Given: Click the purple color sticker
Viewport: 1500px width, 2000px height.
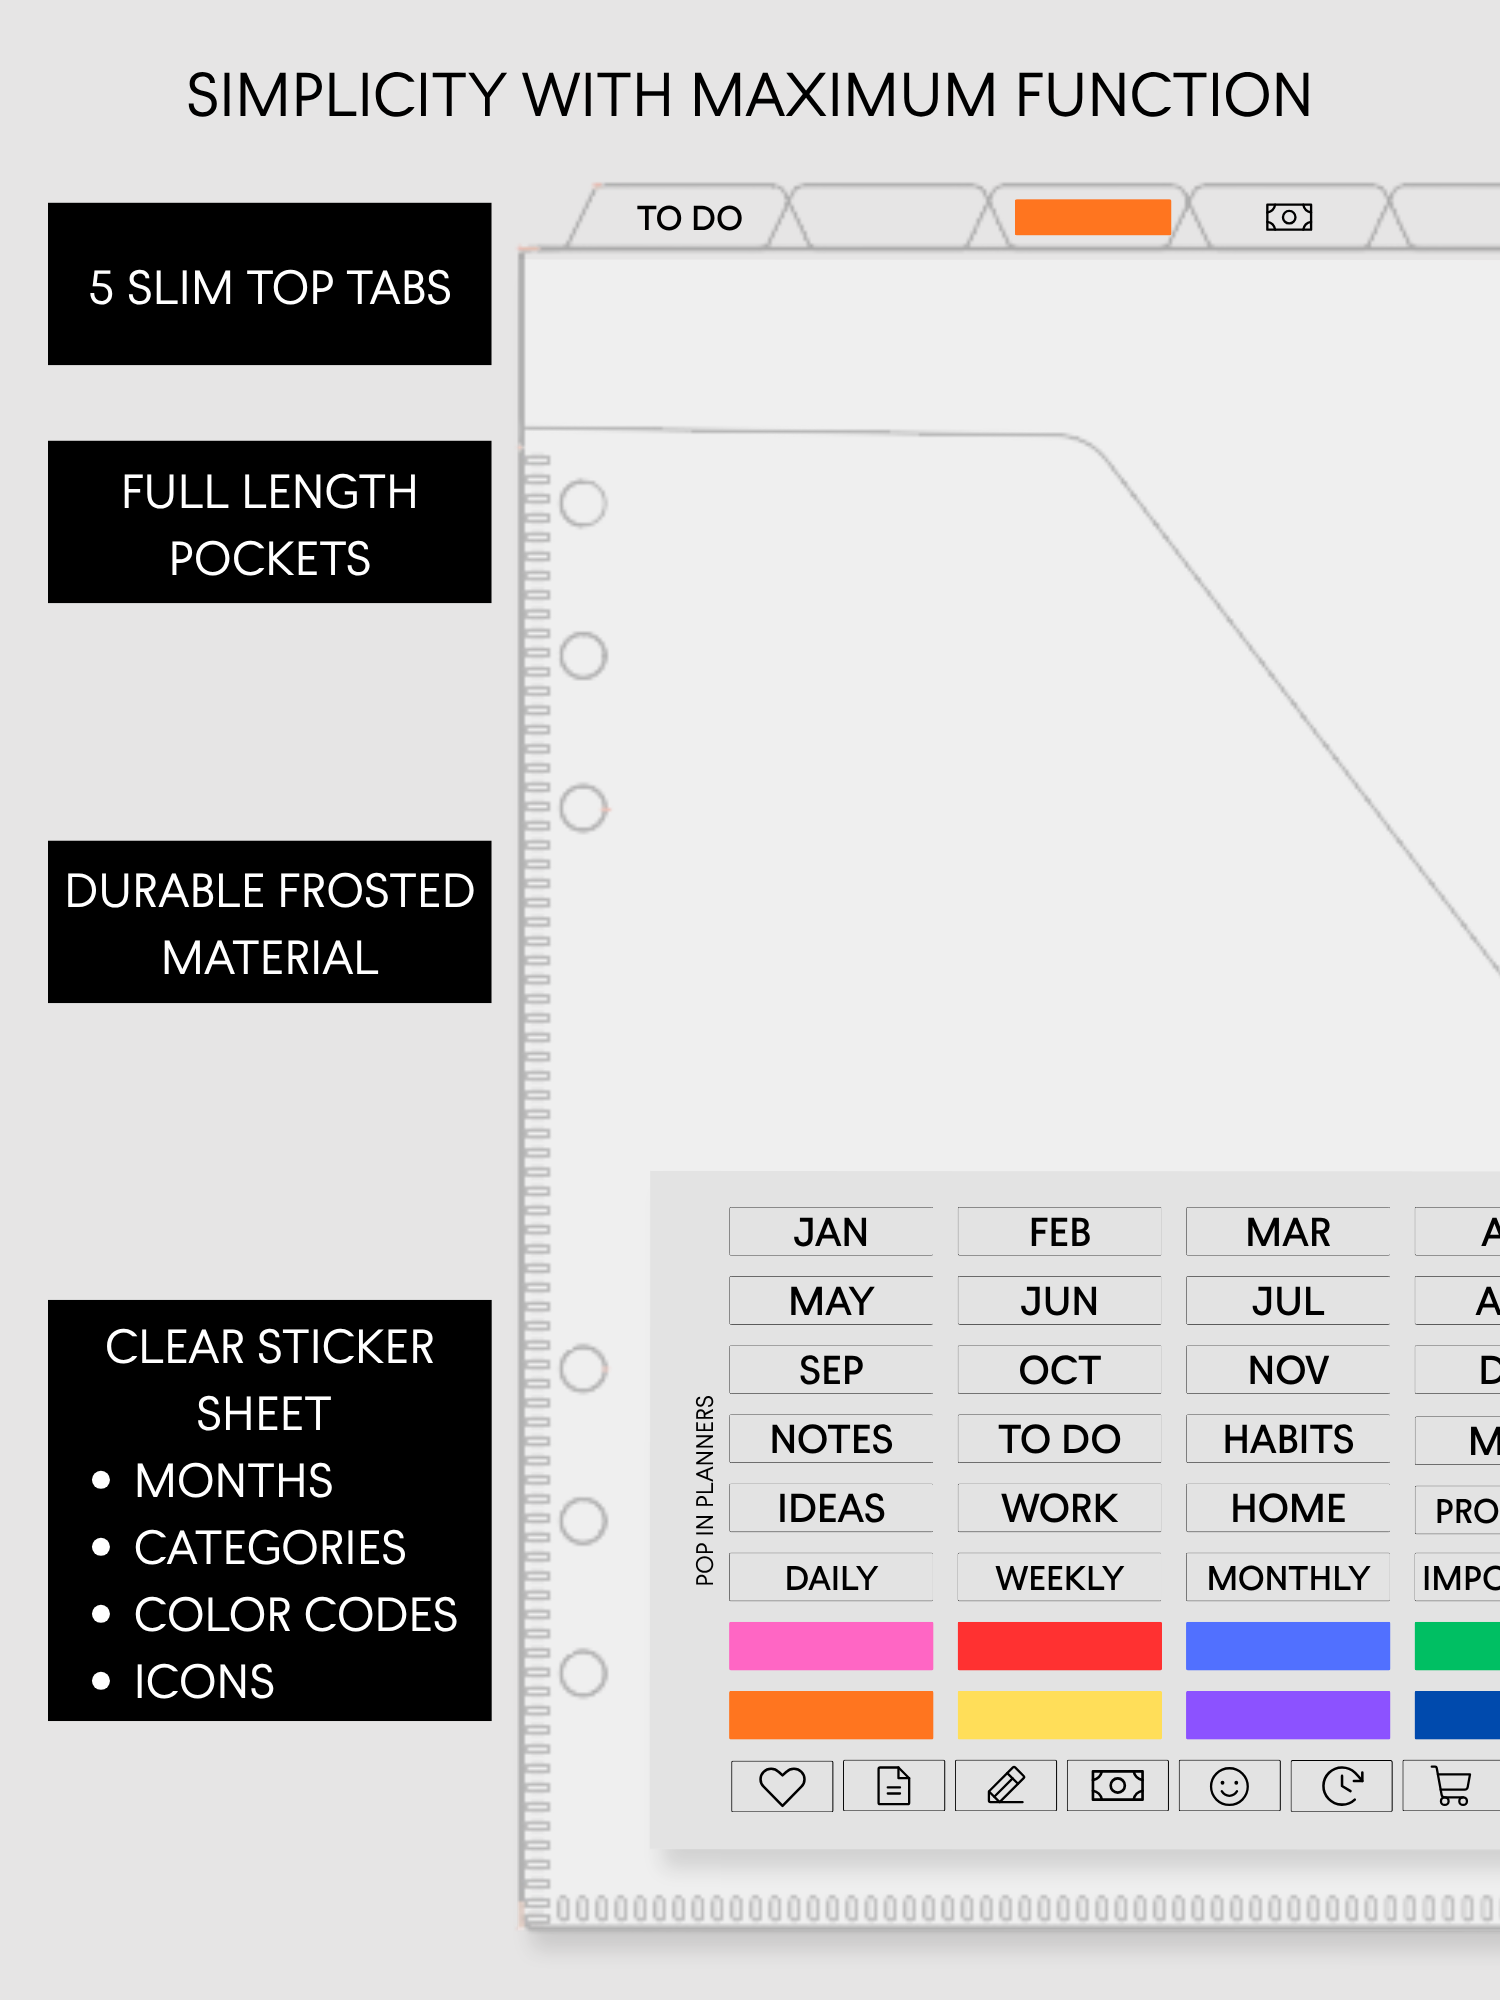Looking at the screenshot, I should point(1288,1715).
